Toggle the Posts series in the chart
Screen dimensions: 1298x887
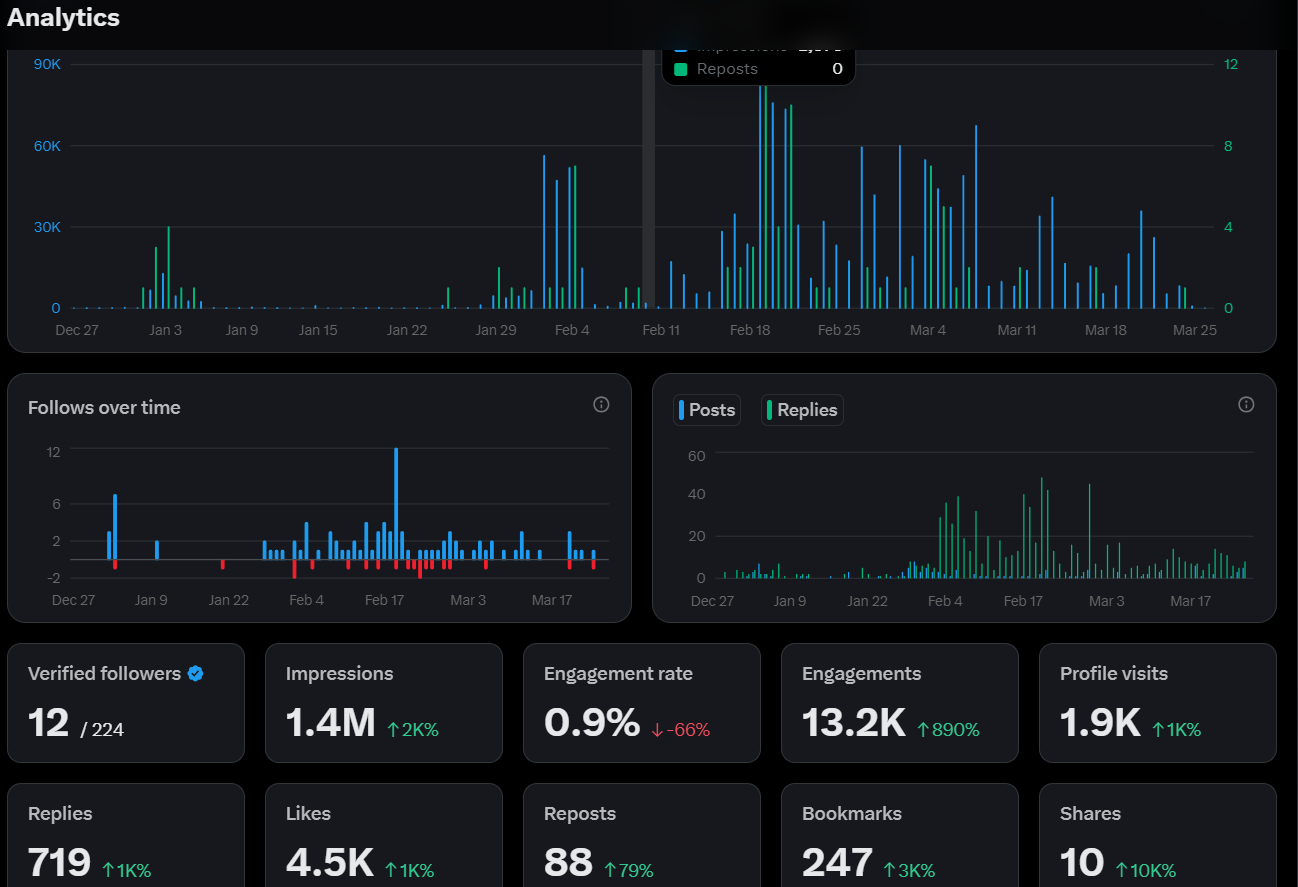pos(707,410)
